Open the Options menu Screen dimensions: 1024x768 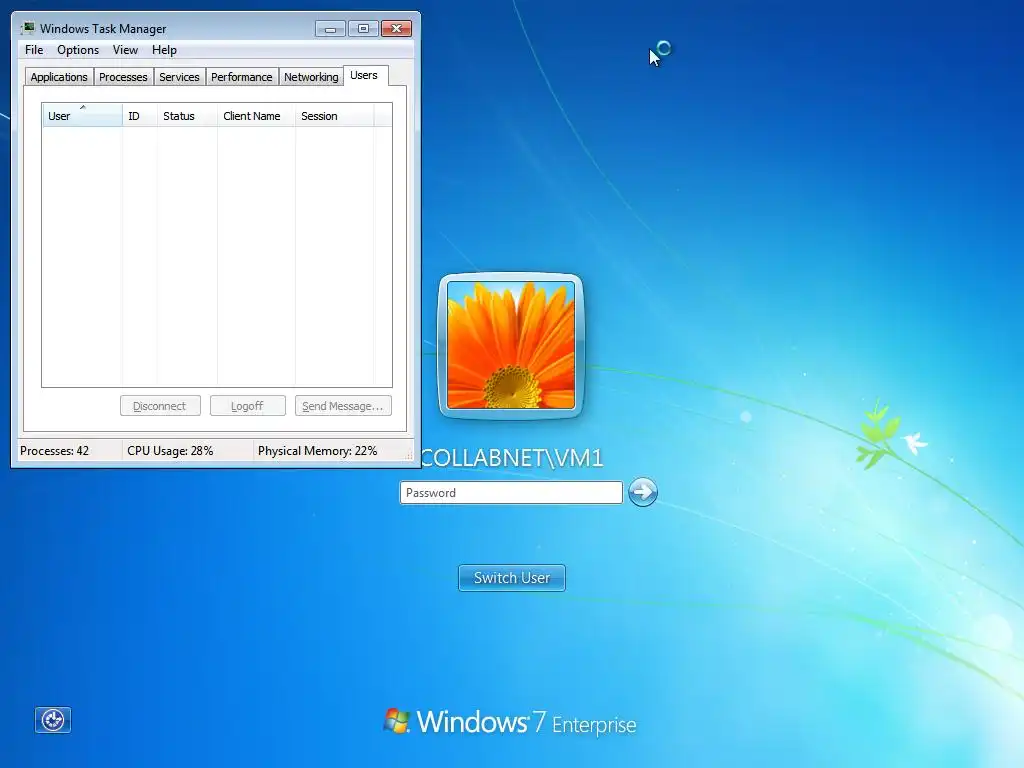(78, 50)
